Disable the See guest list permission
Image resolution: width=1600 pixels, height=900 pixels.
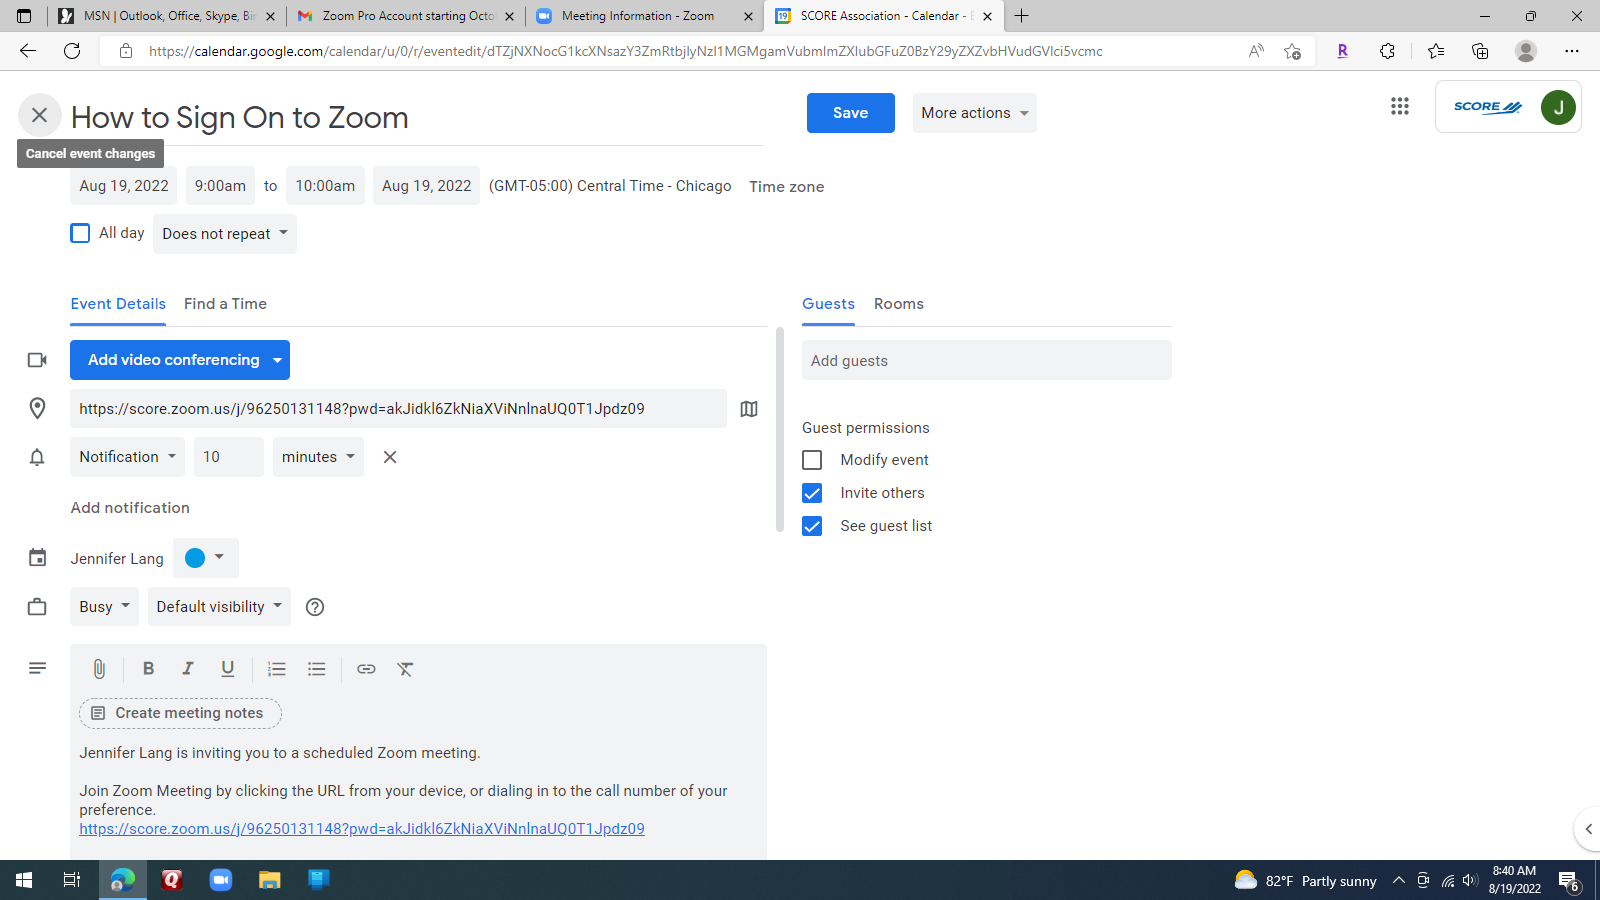click(812, 526)
